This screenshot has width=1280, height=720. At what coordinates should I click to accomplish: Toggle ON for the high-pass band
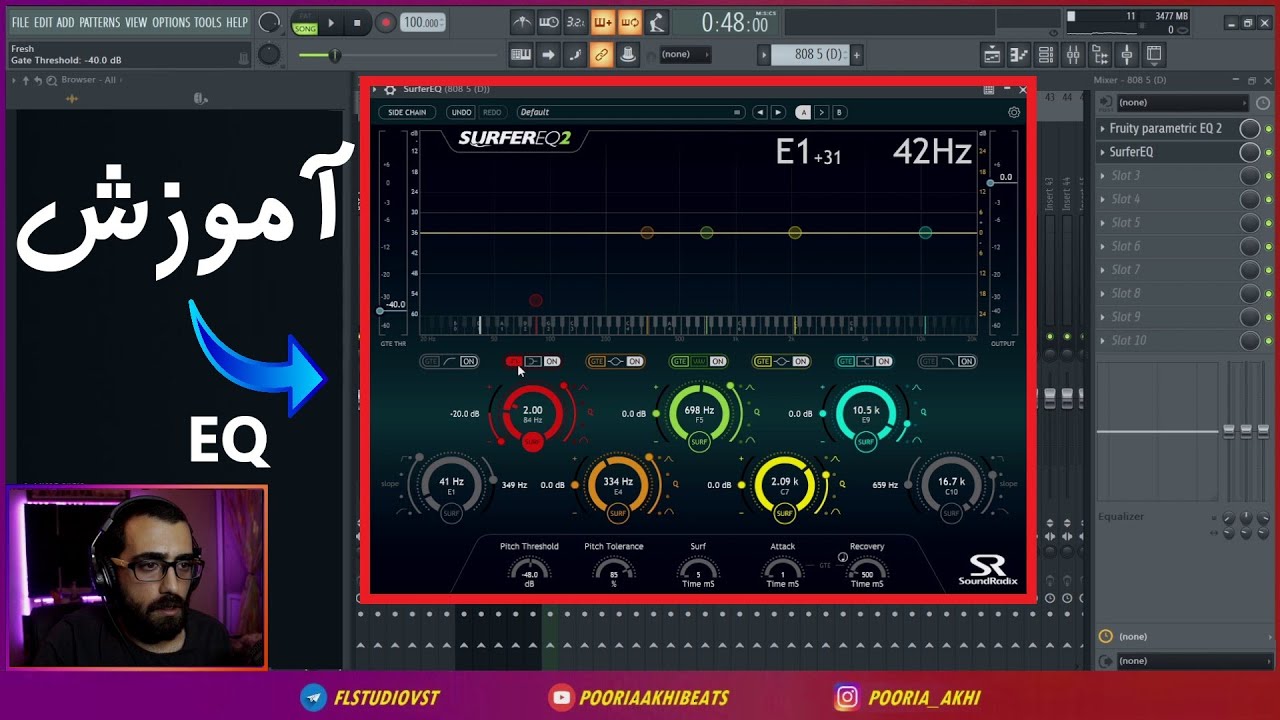point(468,361)
